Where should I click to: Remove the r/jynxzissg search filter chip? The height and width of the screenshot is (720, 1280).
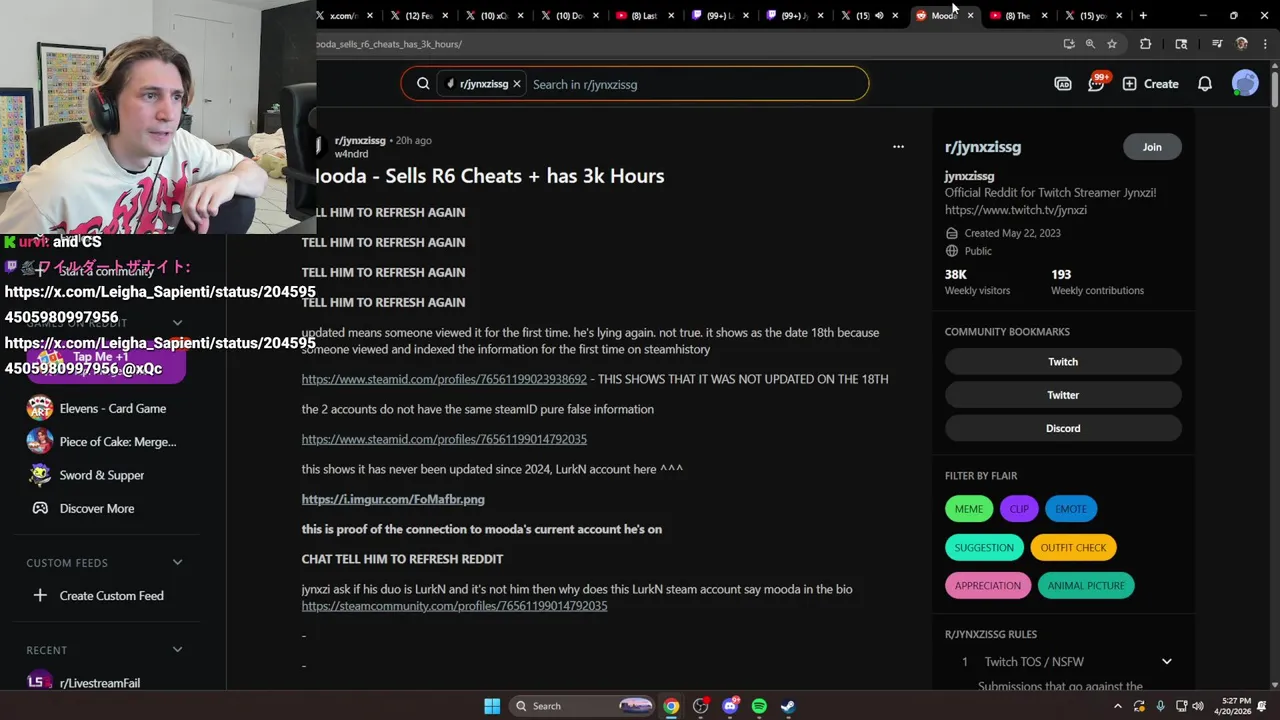pos(517,84)
